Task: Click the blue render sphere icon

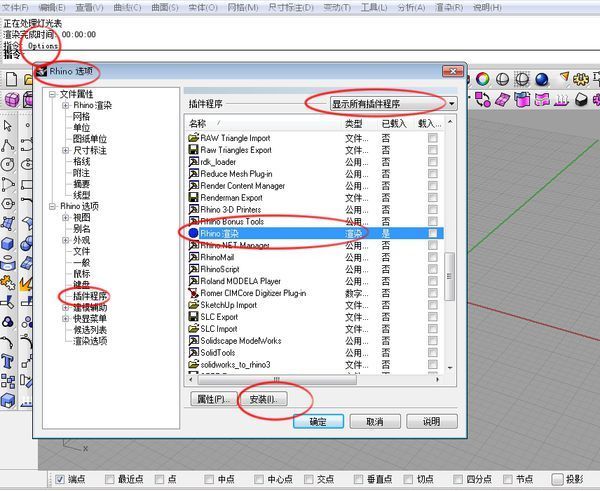Action: 542,80
